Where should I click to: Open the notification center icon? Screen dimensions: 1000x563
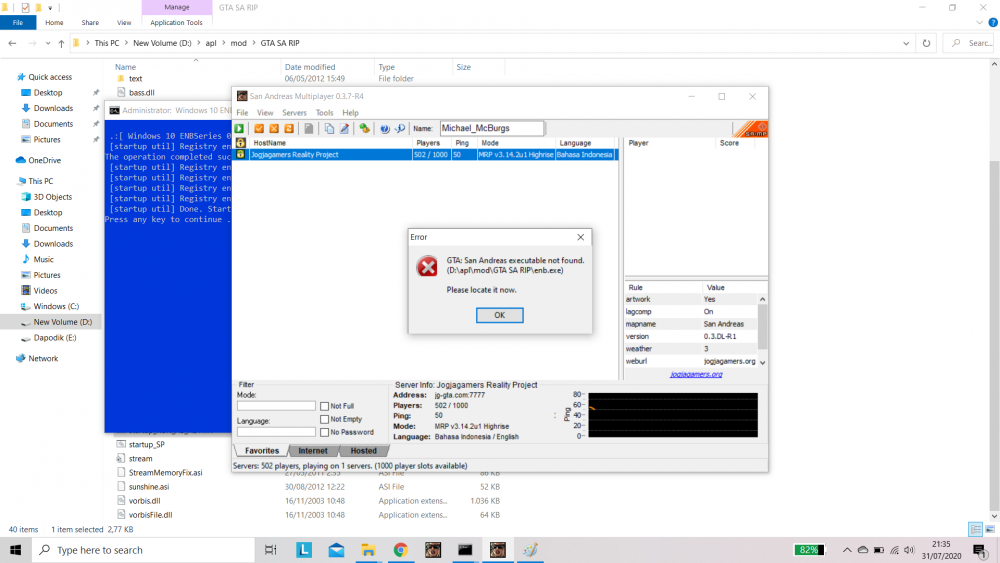coord(980,550)
